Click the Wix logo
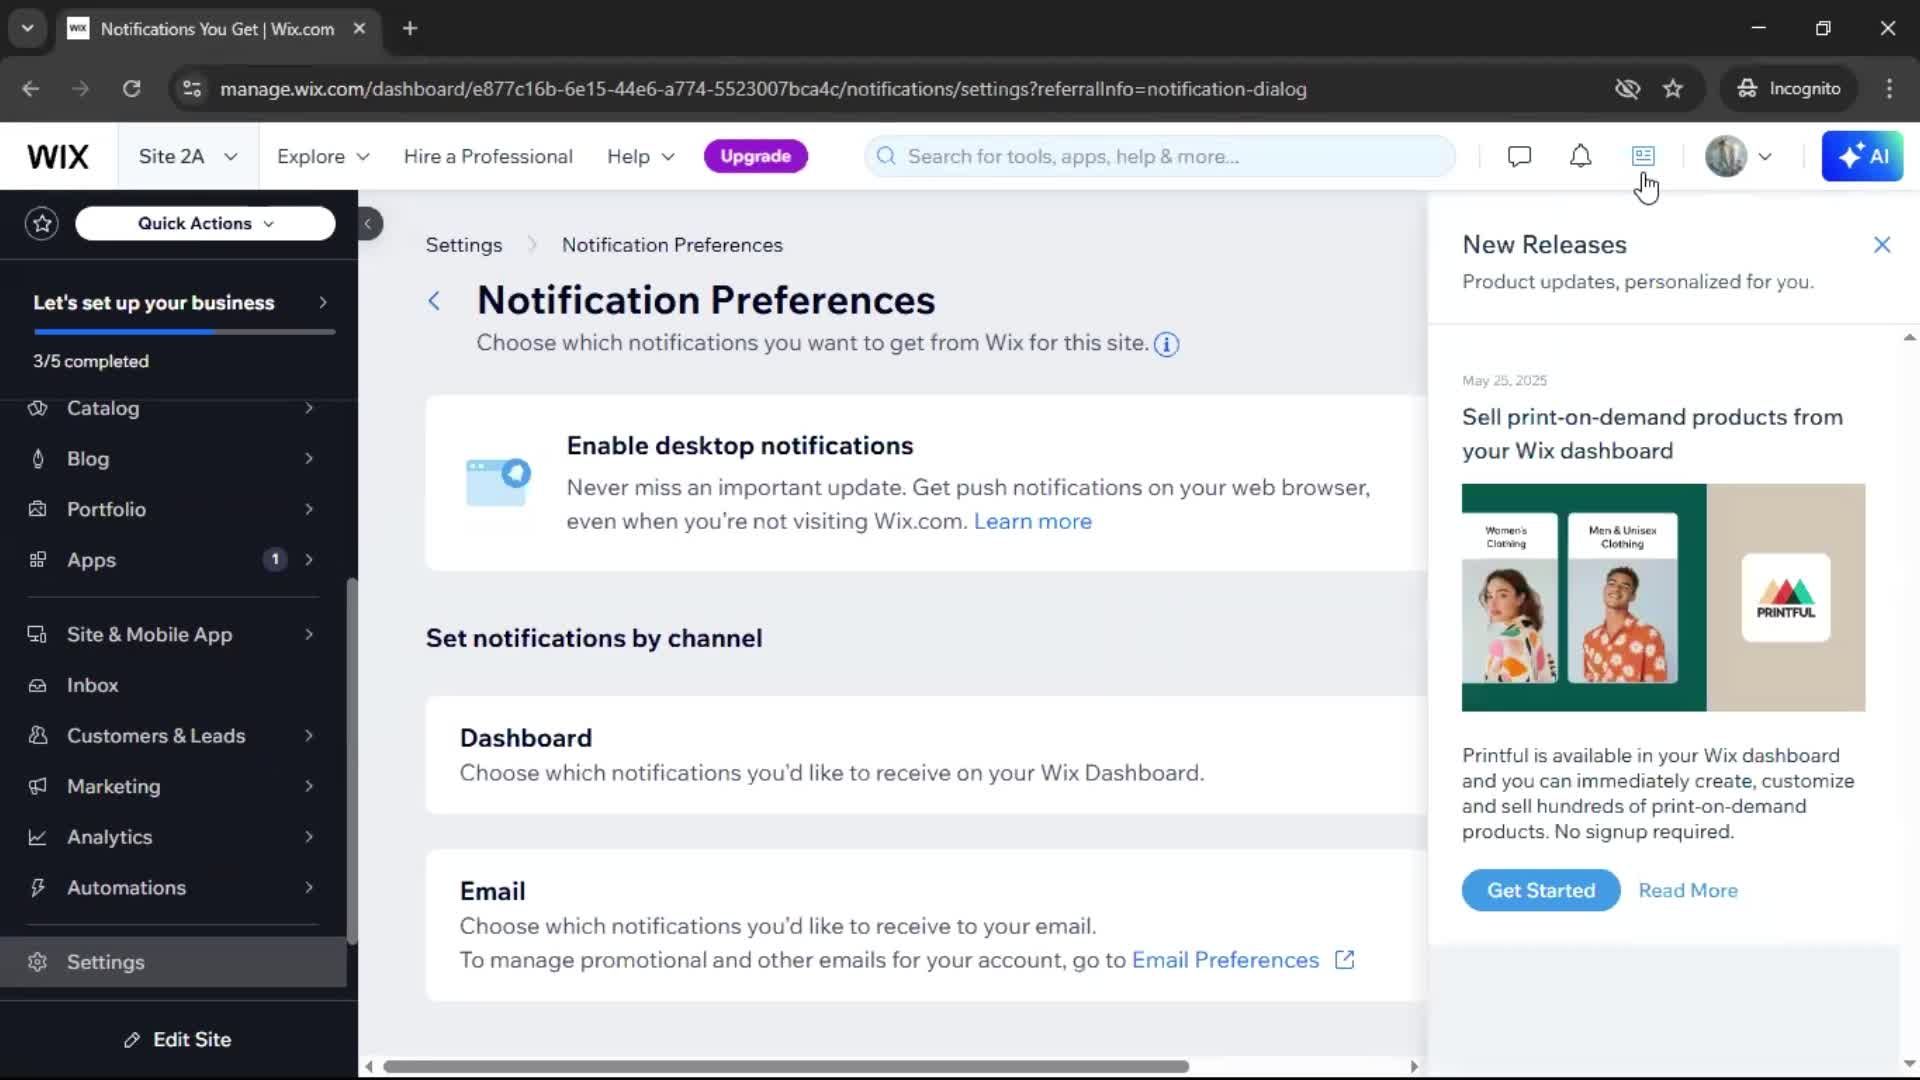Image resolution: width=1920 pixels, height=1080 pixels. pyautogui.click(x=58, y=156)
